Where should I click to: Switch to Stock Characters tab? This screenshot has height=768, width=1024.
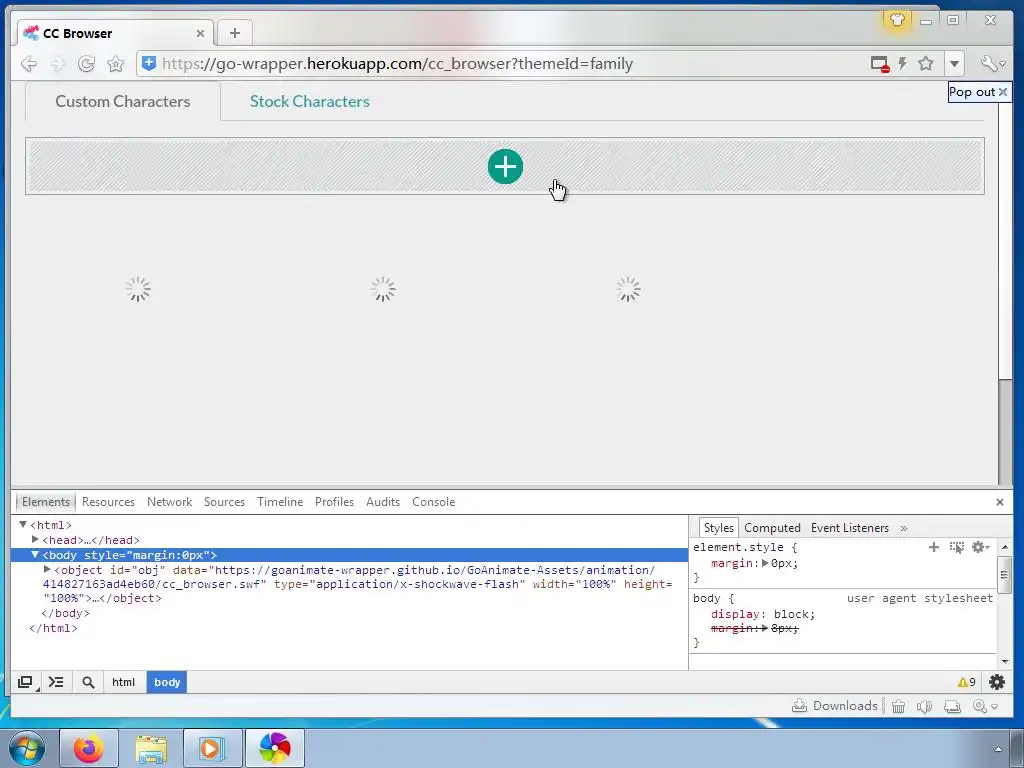pos(310,101)
